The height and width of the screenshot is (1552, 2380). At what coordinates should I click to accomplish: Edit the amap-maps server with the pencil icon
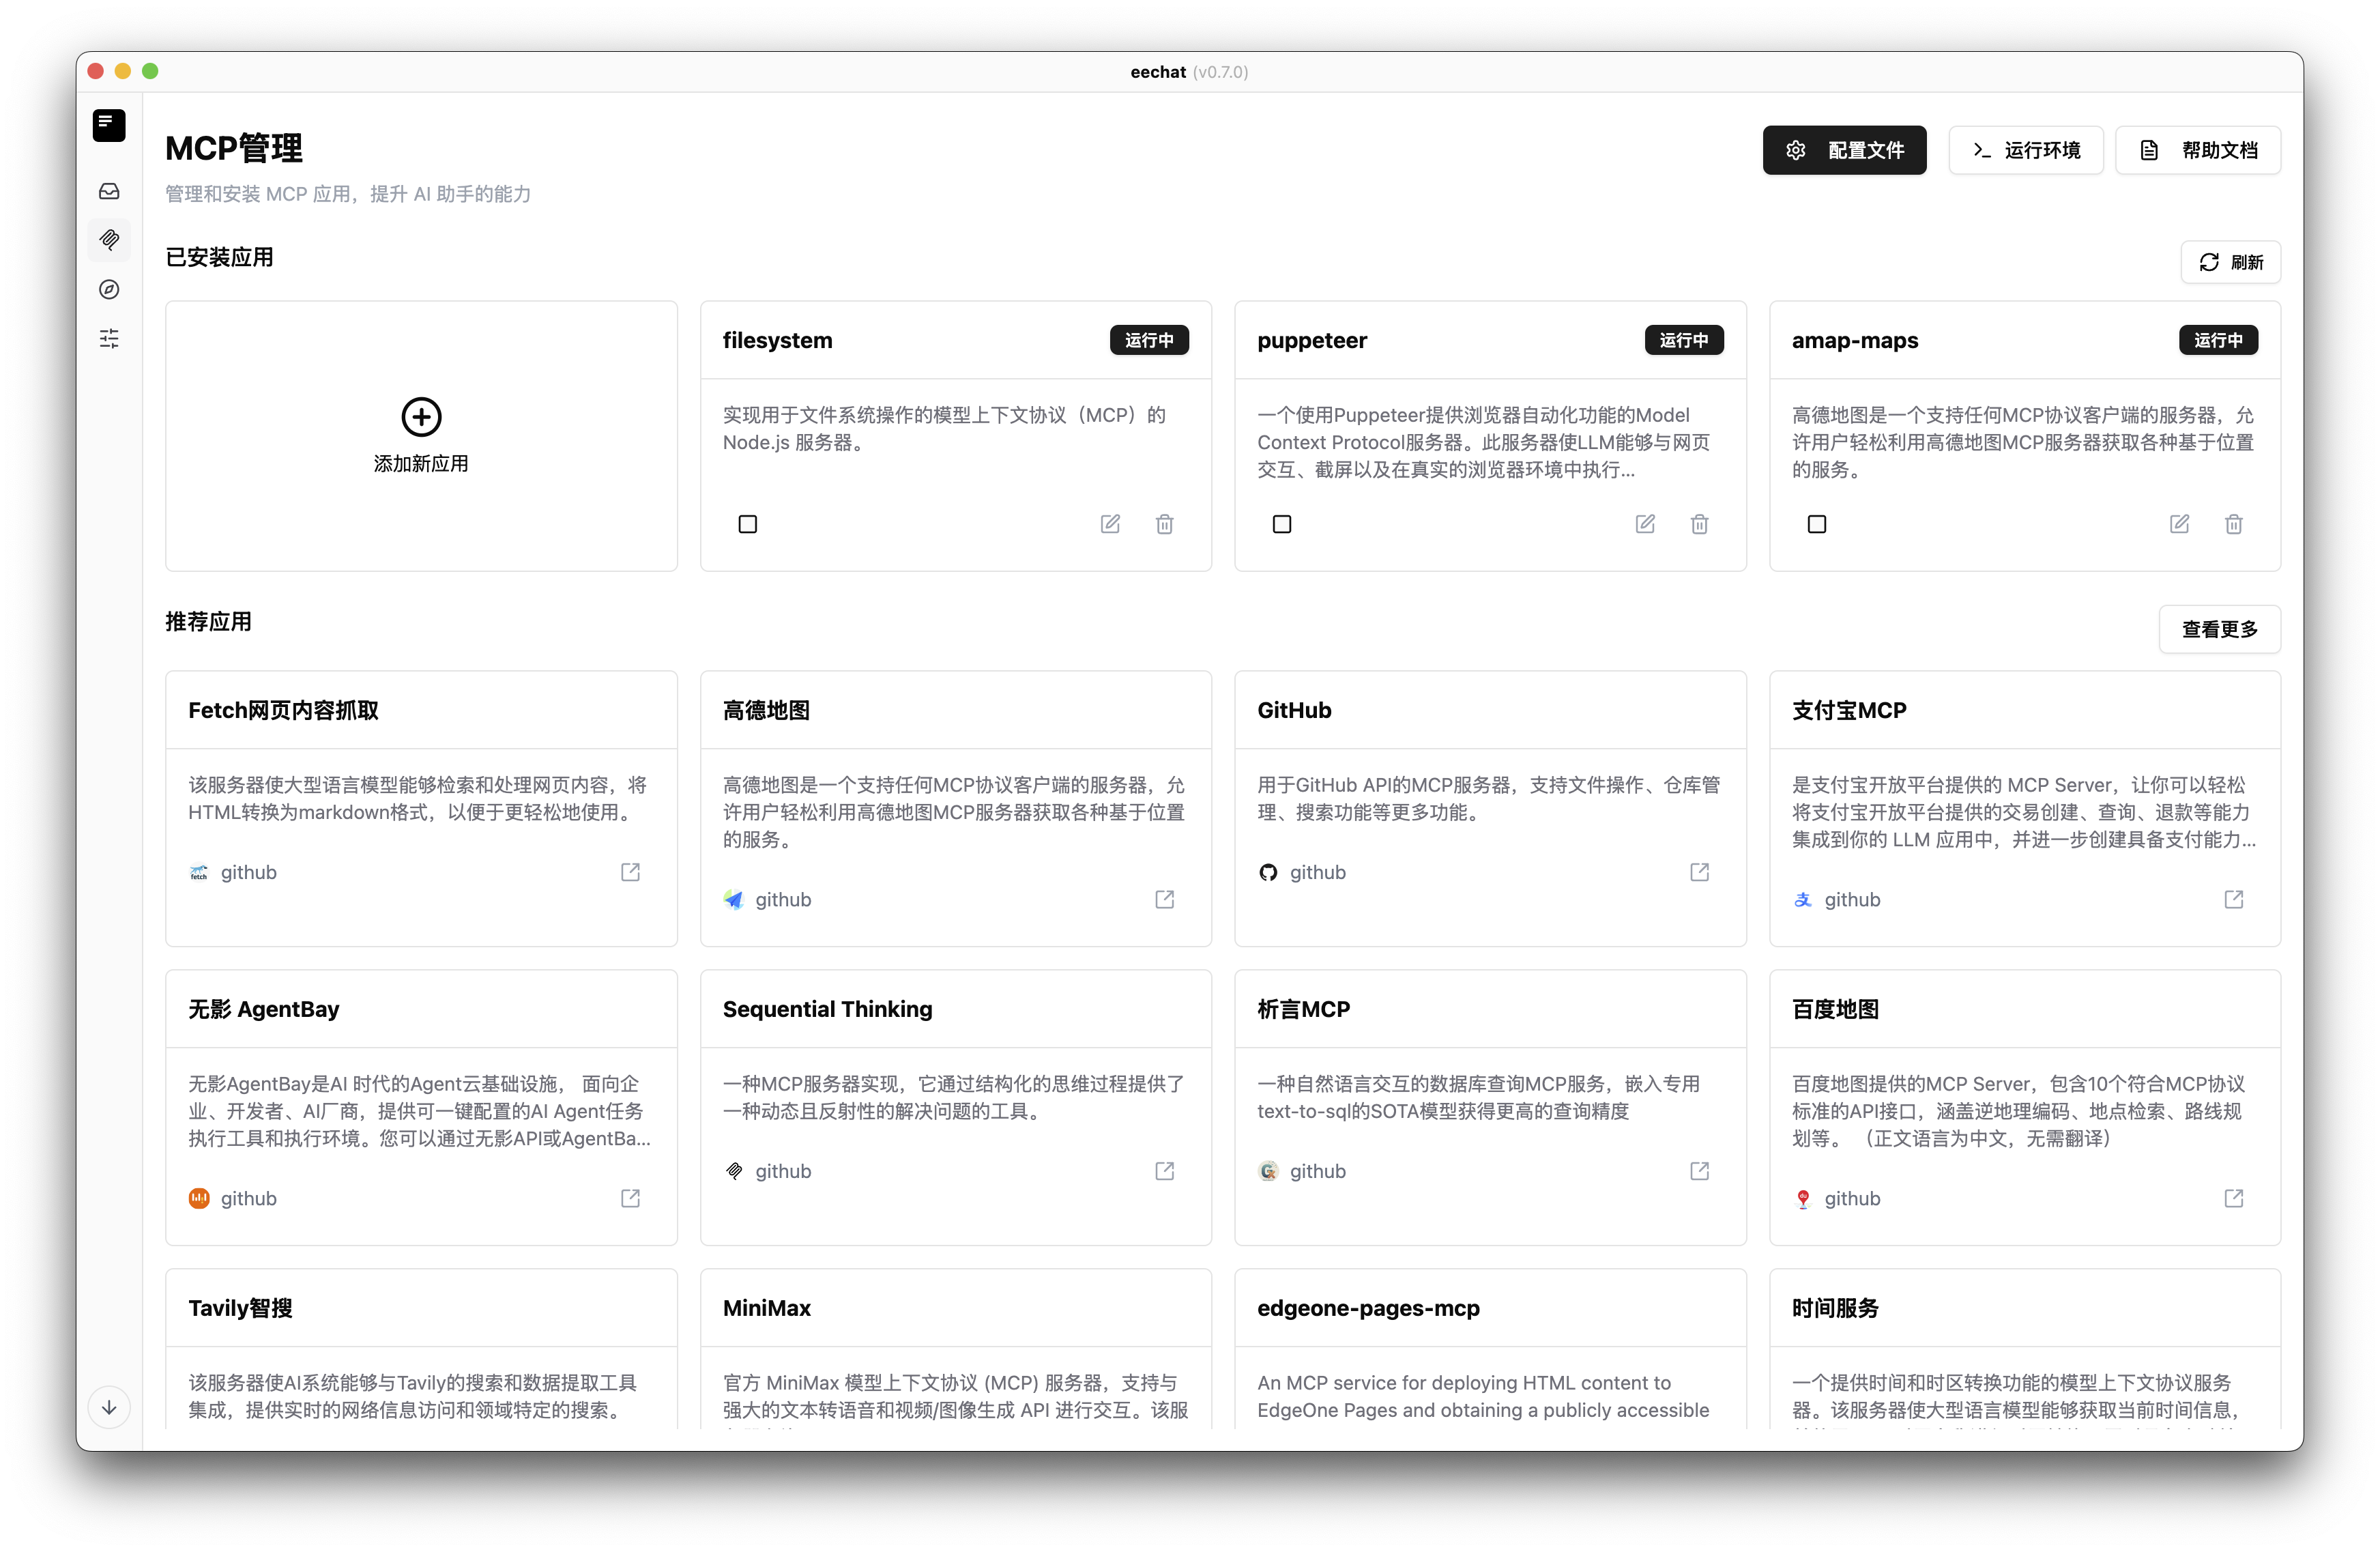[2180, 523]
